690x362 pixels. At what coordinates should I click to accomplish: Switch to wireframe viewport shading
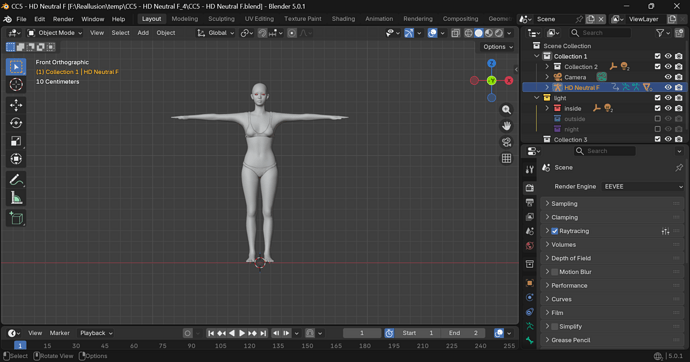469,33
